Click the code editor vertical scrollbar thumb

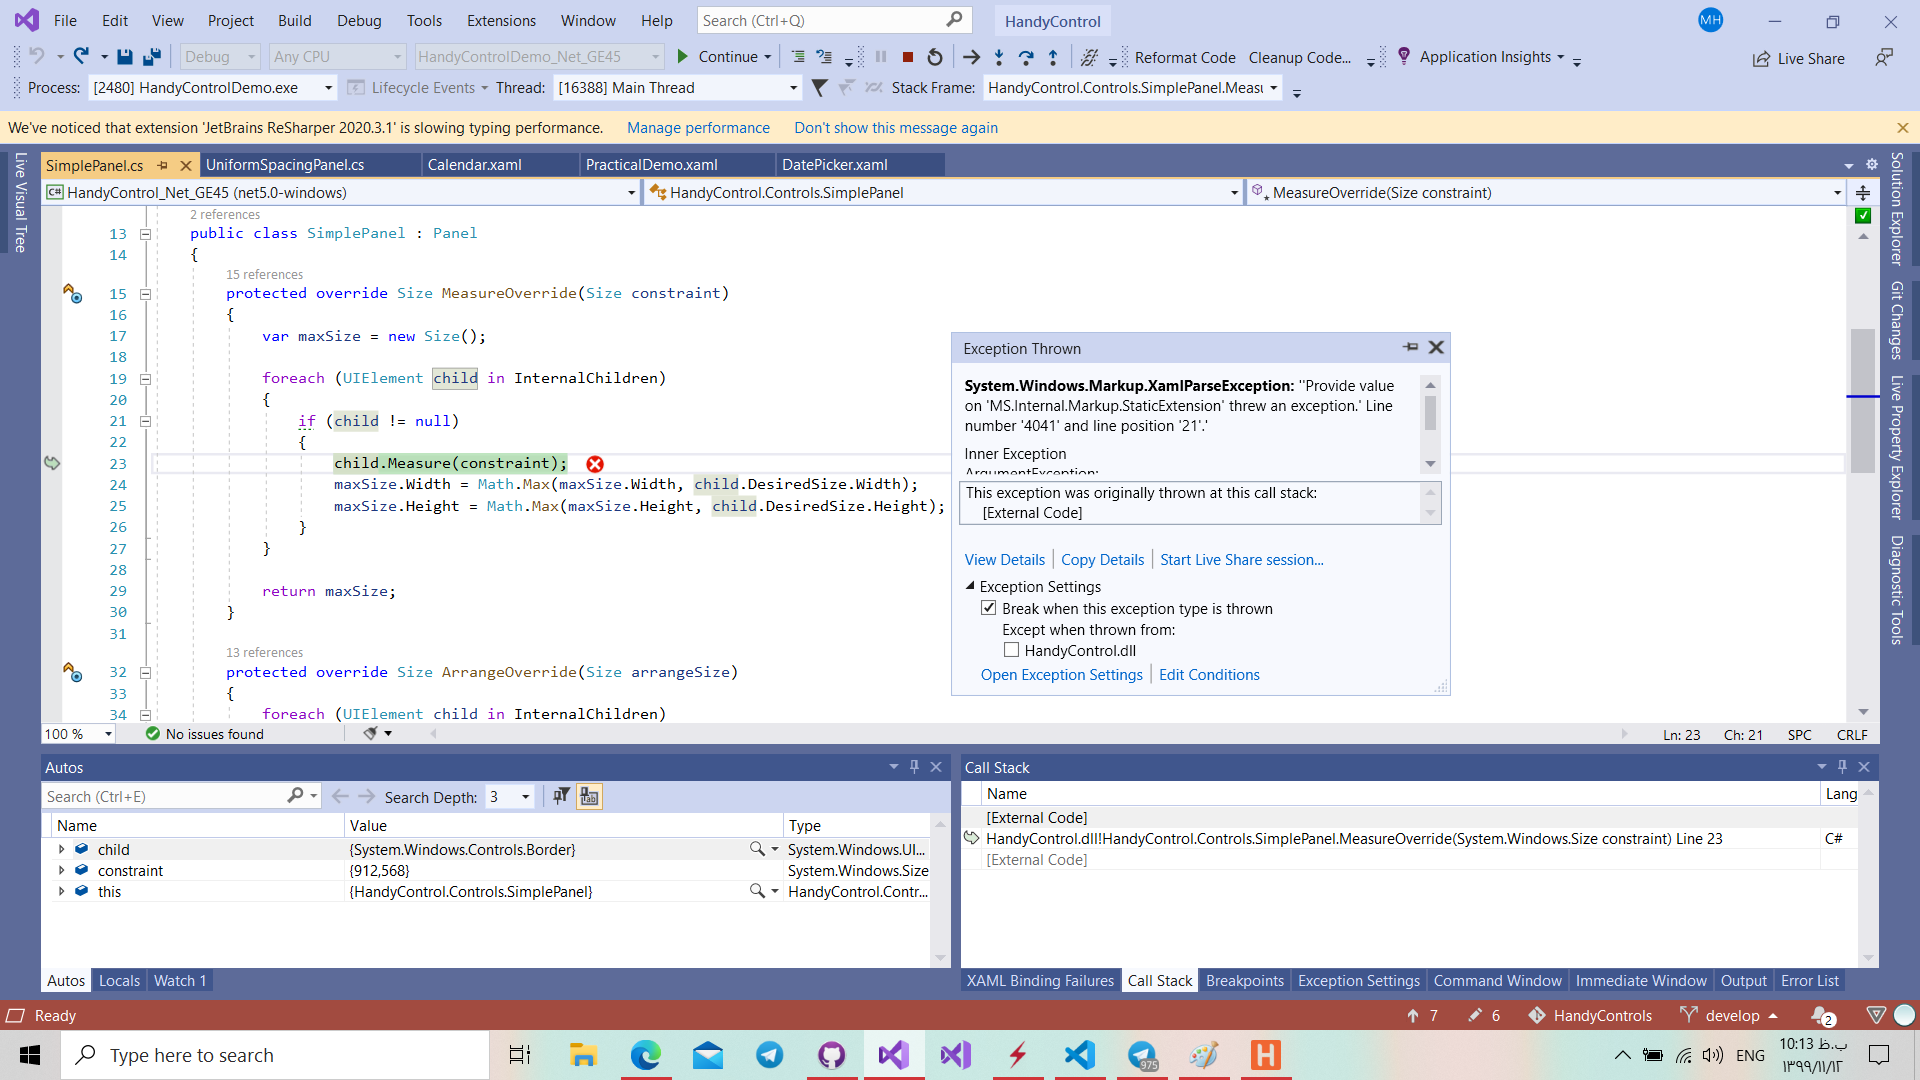click(1862, 400)
